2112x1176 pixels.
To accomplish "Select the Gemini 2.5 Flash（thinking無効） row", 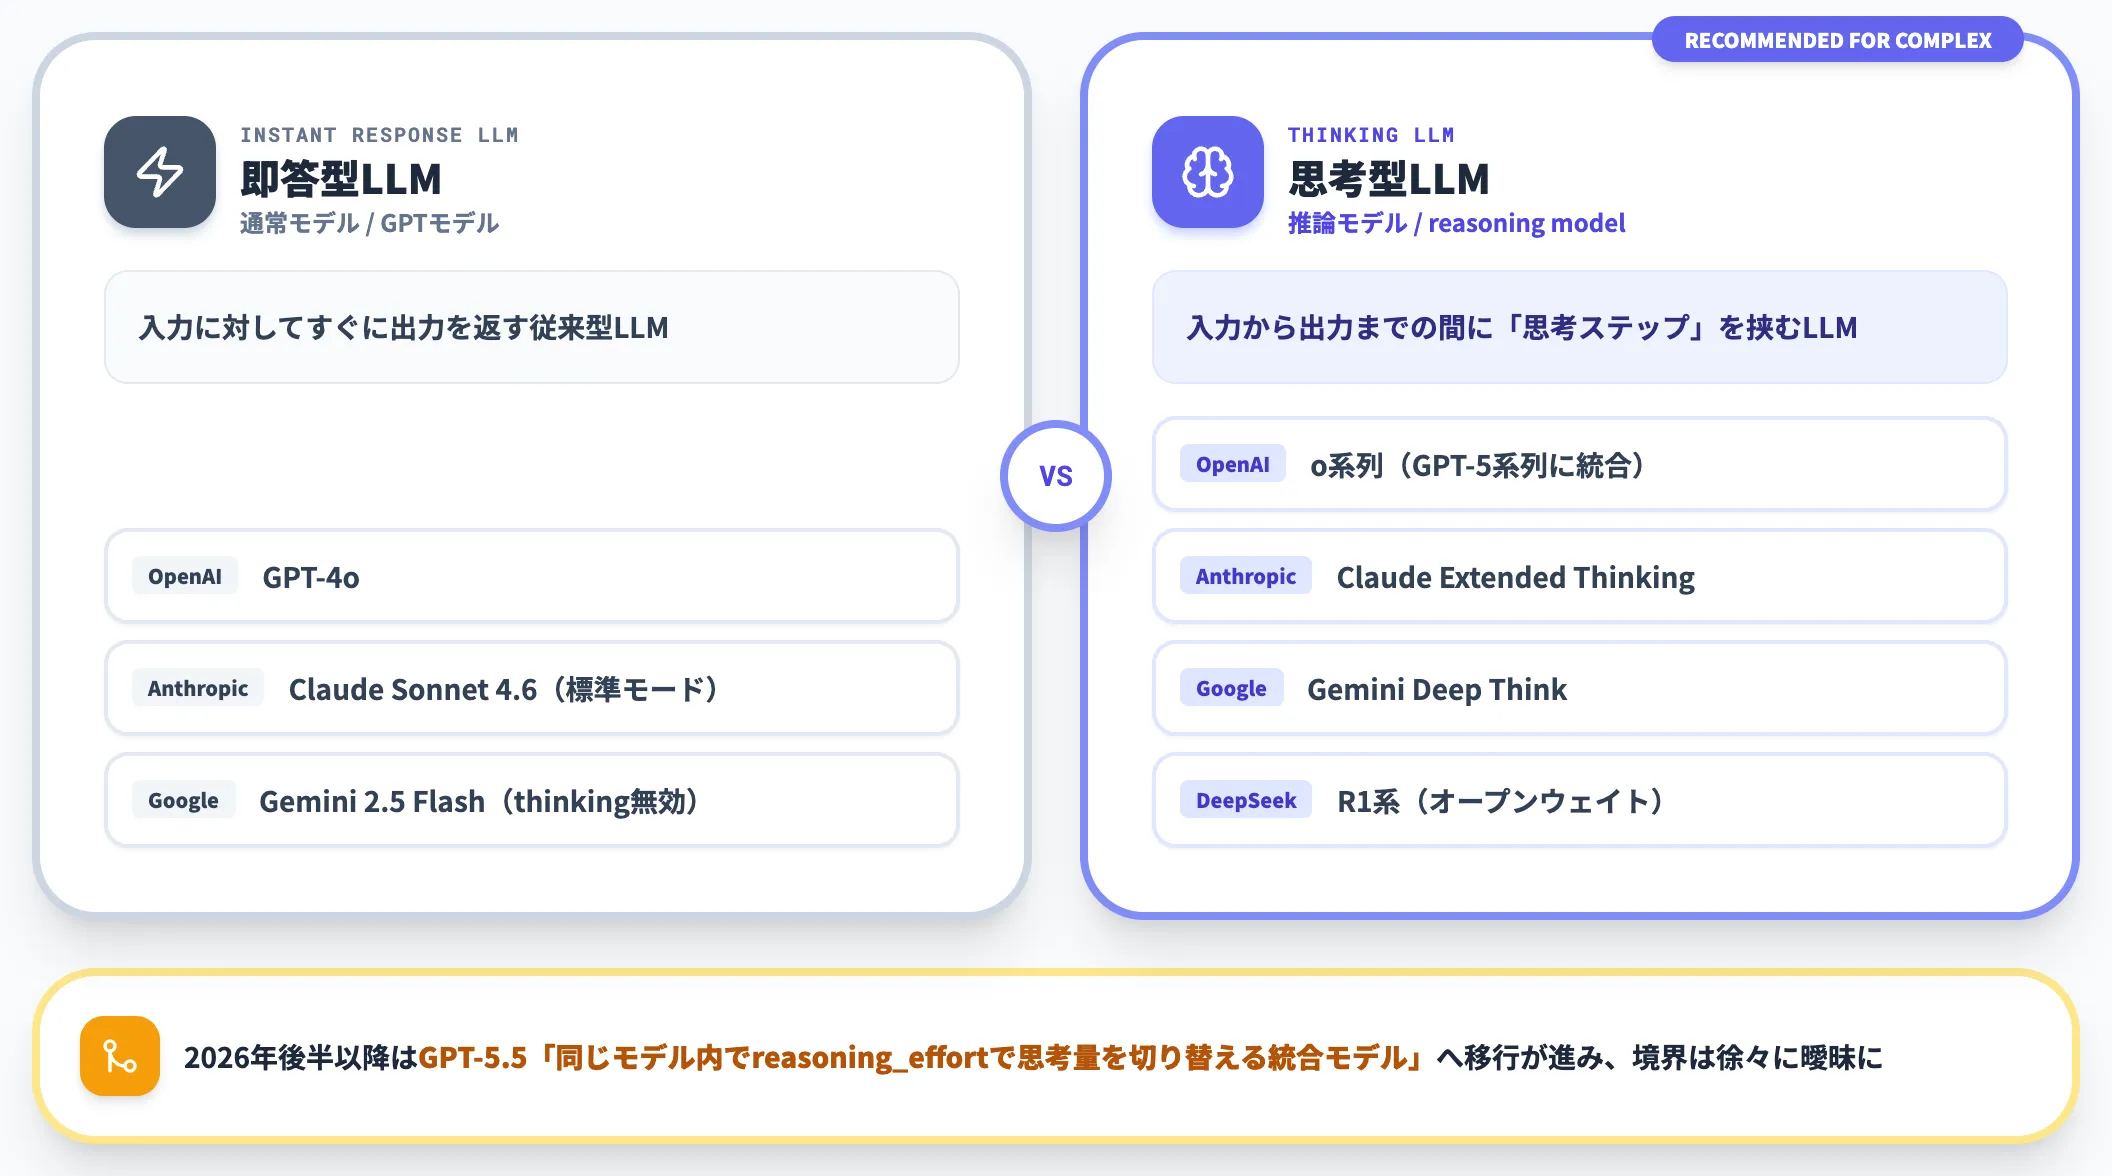I will 532,800.
